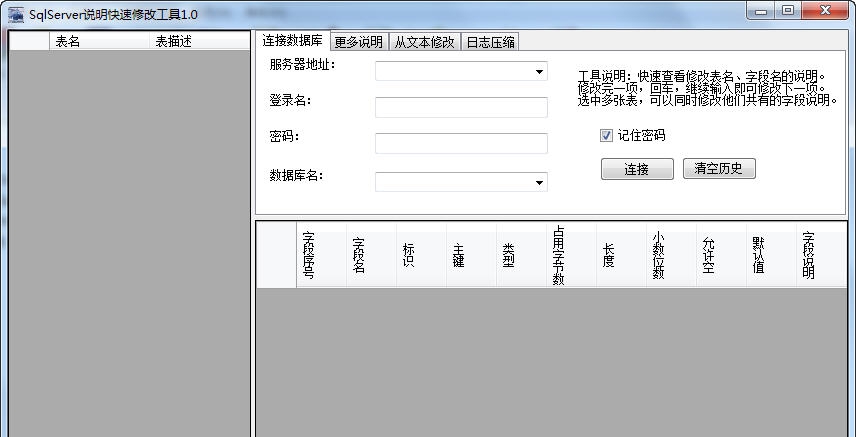Click the 字段名 column header
Screen dimensions: 856x437
pos(371,255)
